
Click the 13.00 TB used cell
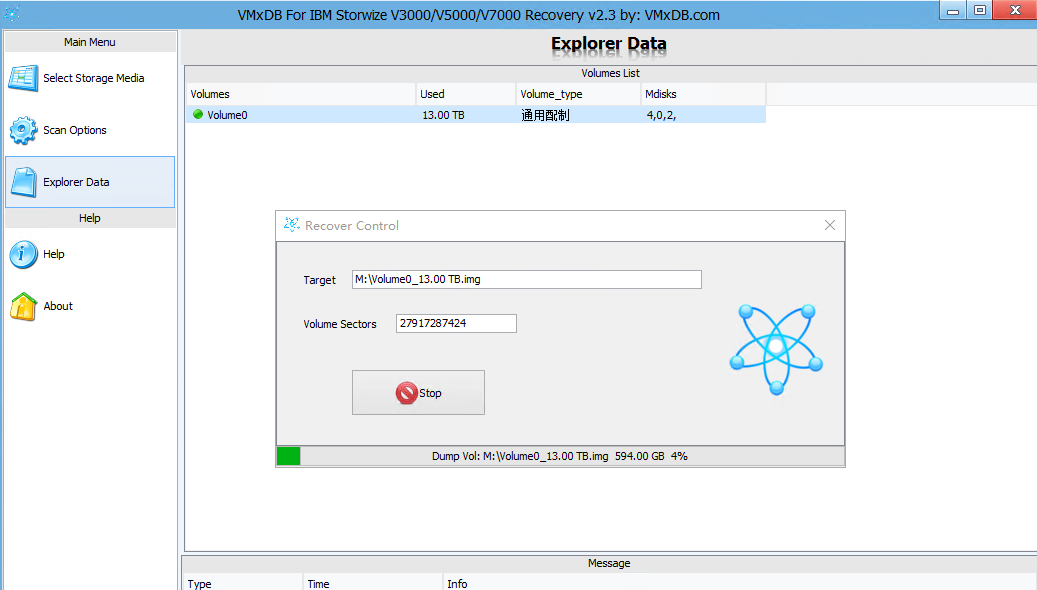pos(443,115)
